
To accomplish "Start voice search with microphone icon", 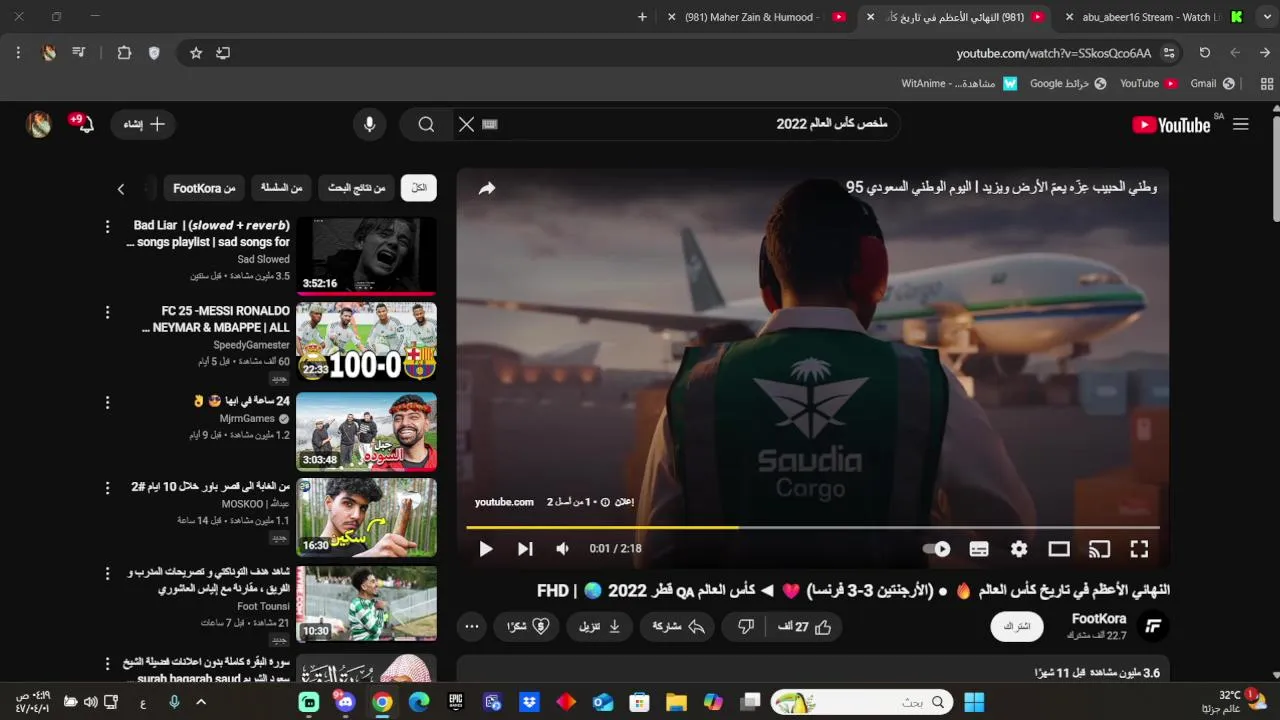I will [x=370, y=124].
